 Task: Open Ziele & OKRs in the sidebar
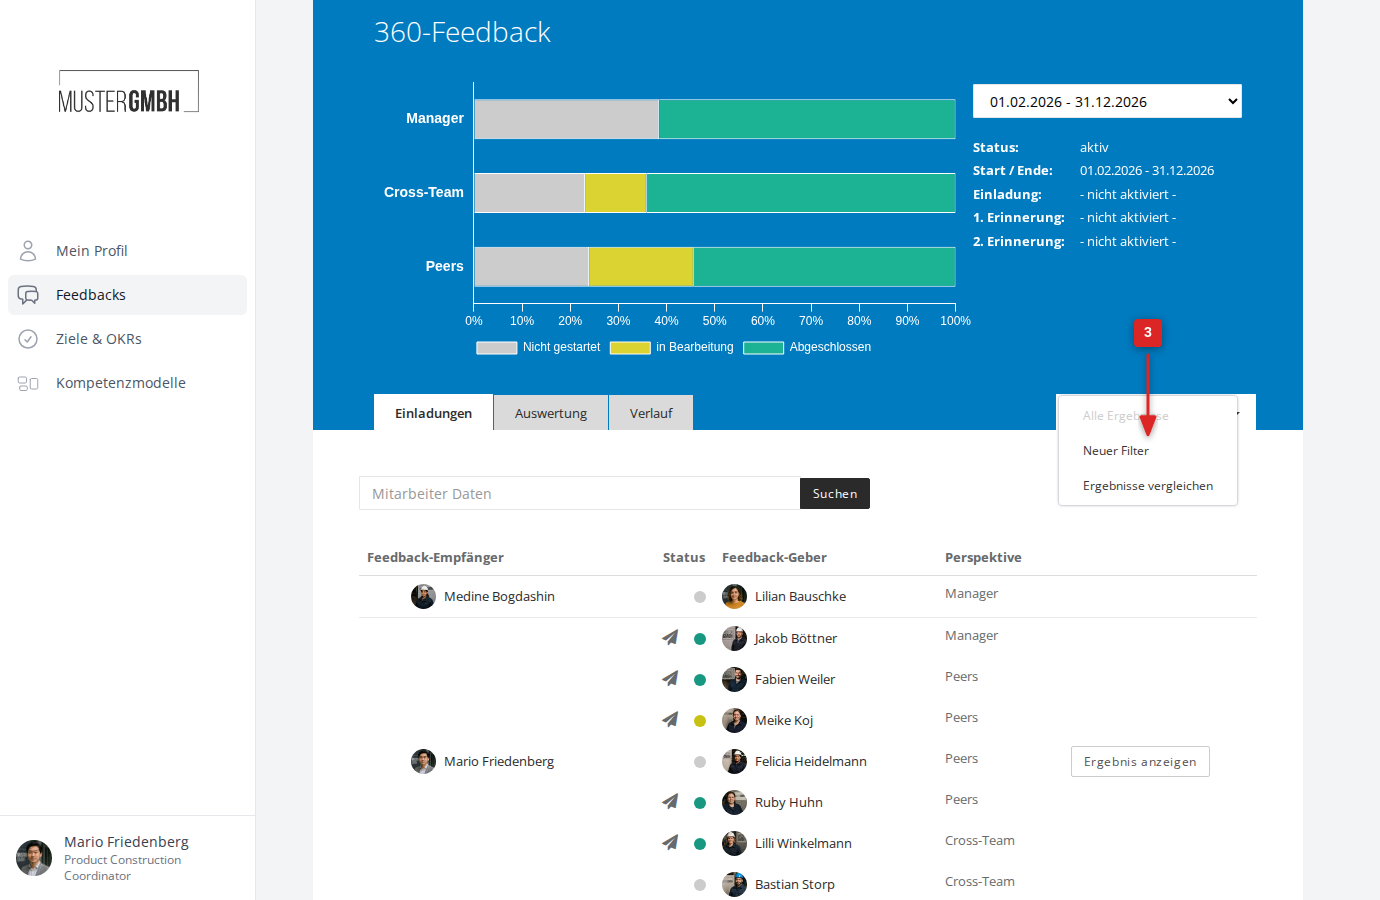coord(127,339)
